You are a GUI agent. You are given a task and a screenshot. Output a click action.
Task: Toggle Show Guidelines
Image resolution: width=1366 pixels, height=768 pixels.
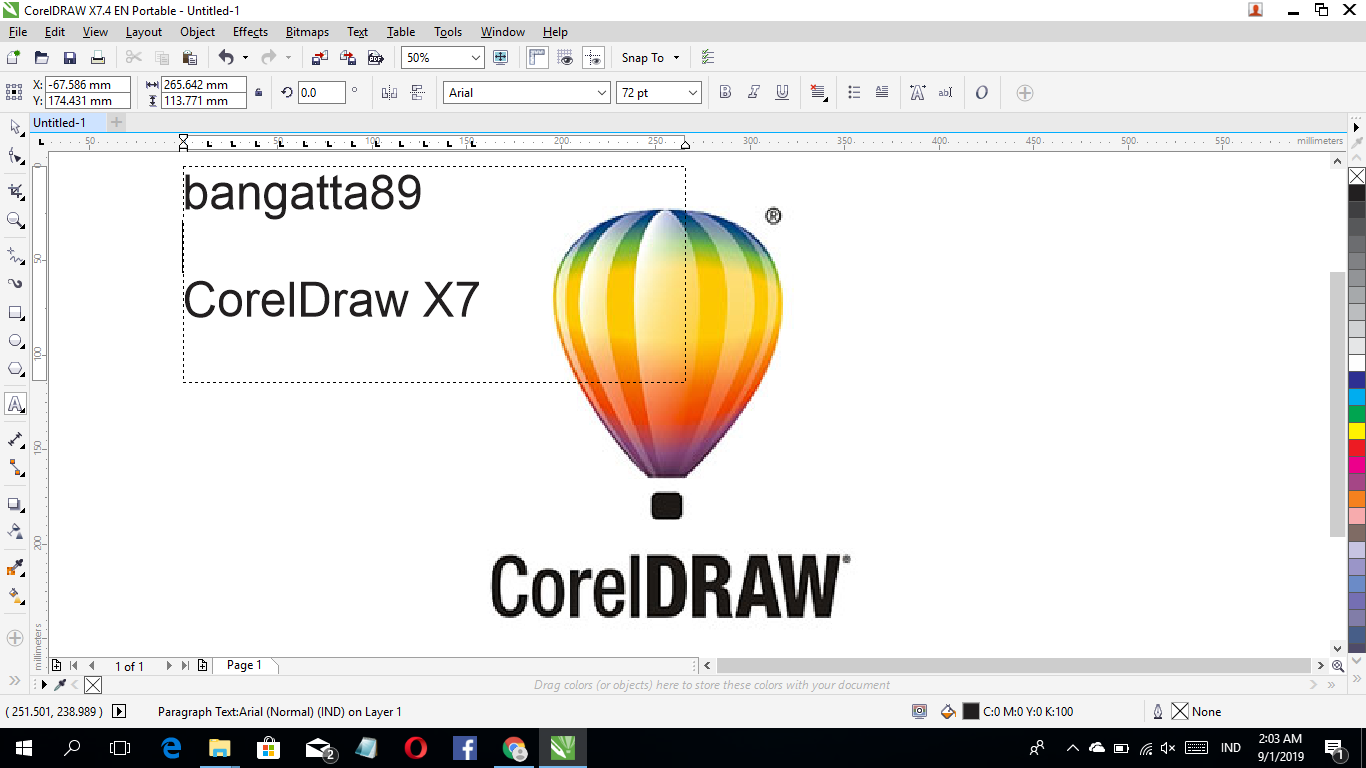pos(594,58)
